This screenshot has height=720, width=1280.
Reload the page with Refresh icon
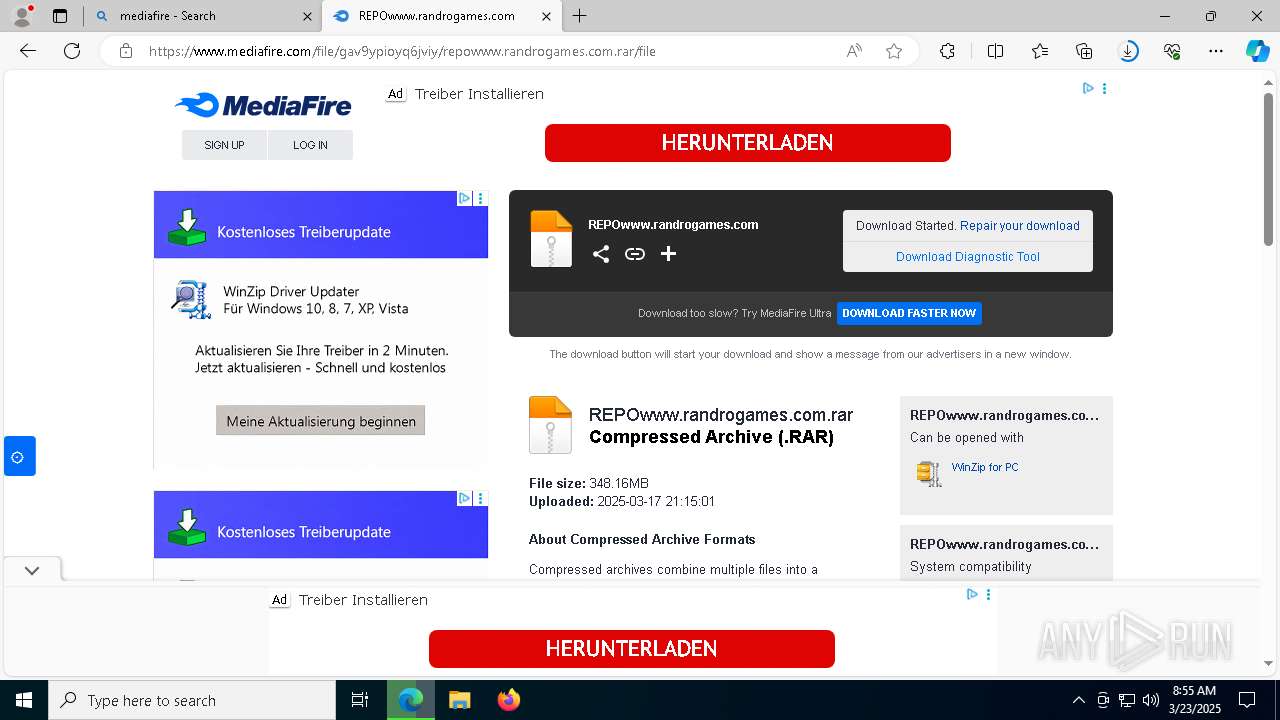tap(72, 51)
